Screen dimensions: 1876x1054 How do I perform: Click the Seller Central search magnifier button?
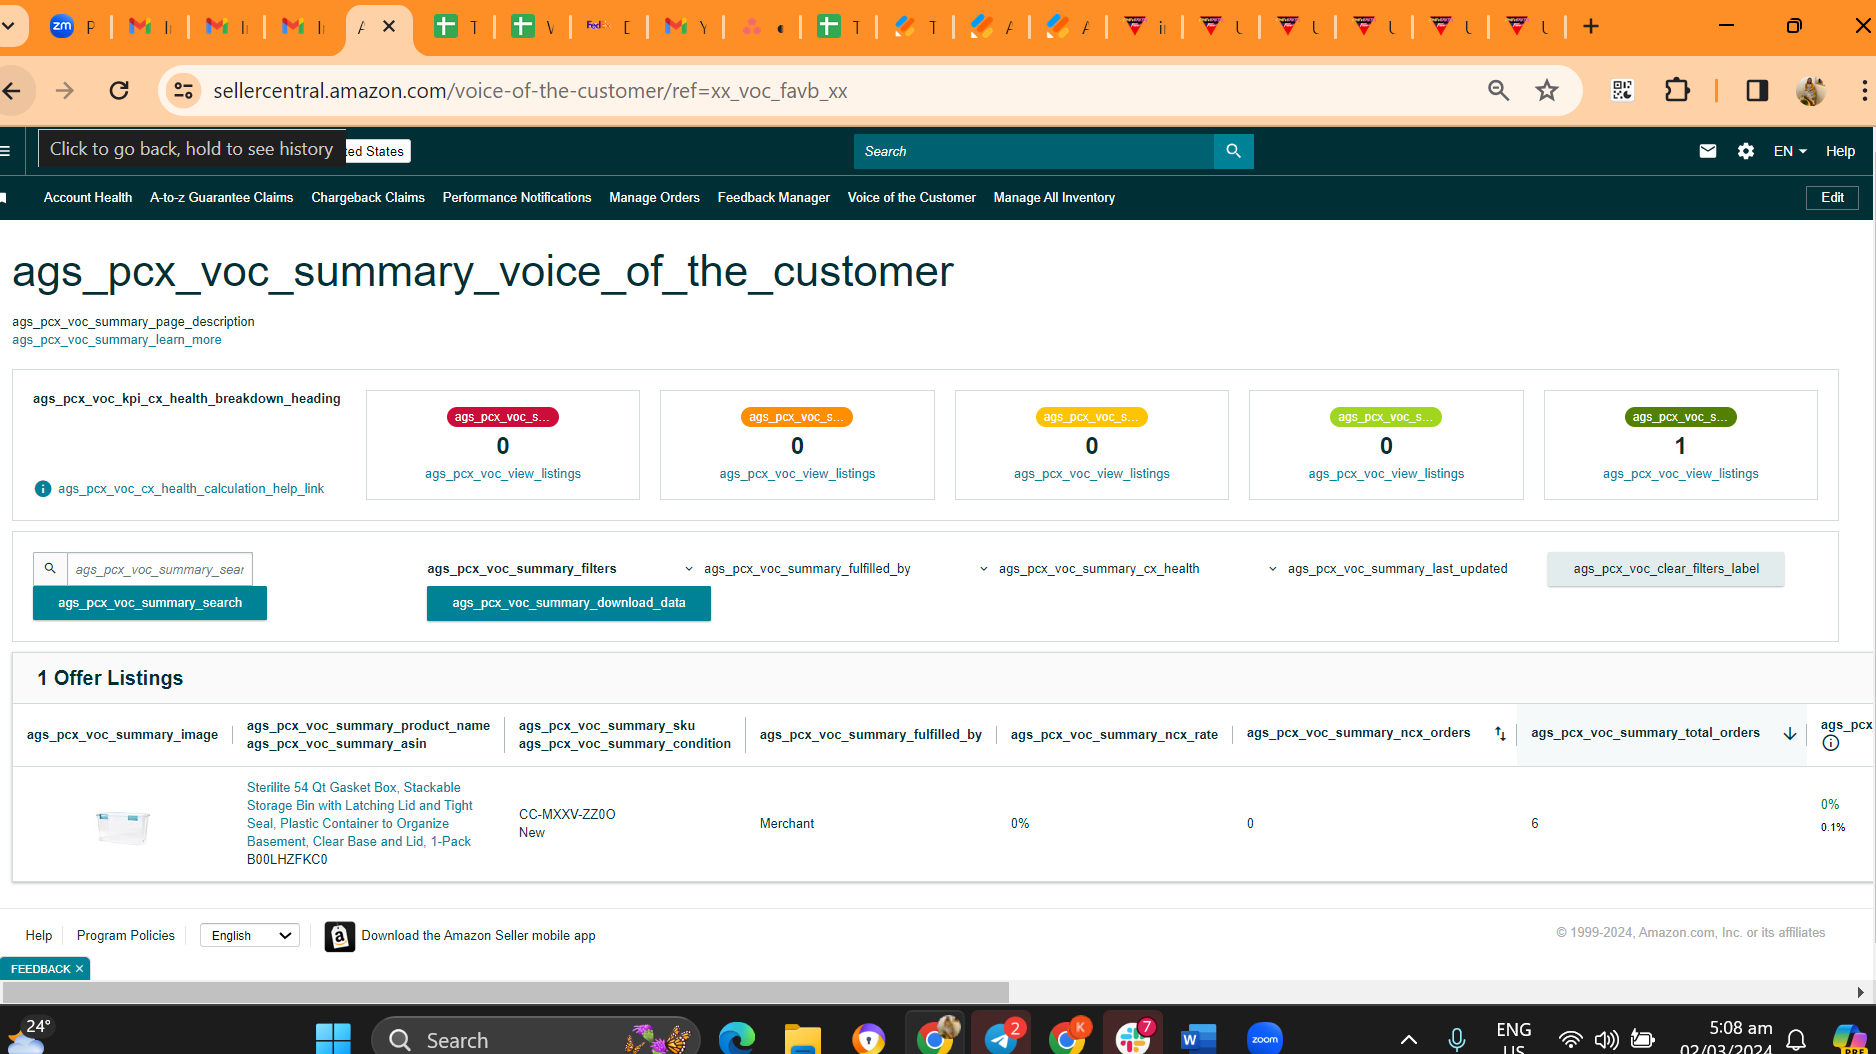coord(1233,151)
